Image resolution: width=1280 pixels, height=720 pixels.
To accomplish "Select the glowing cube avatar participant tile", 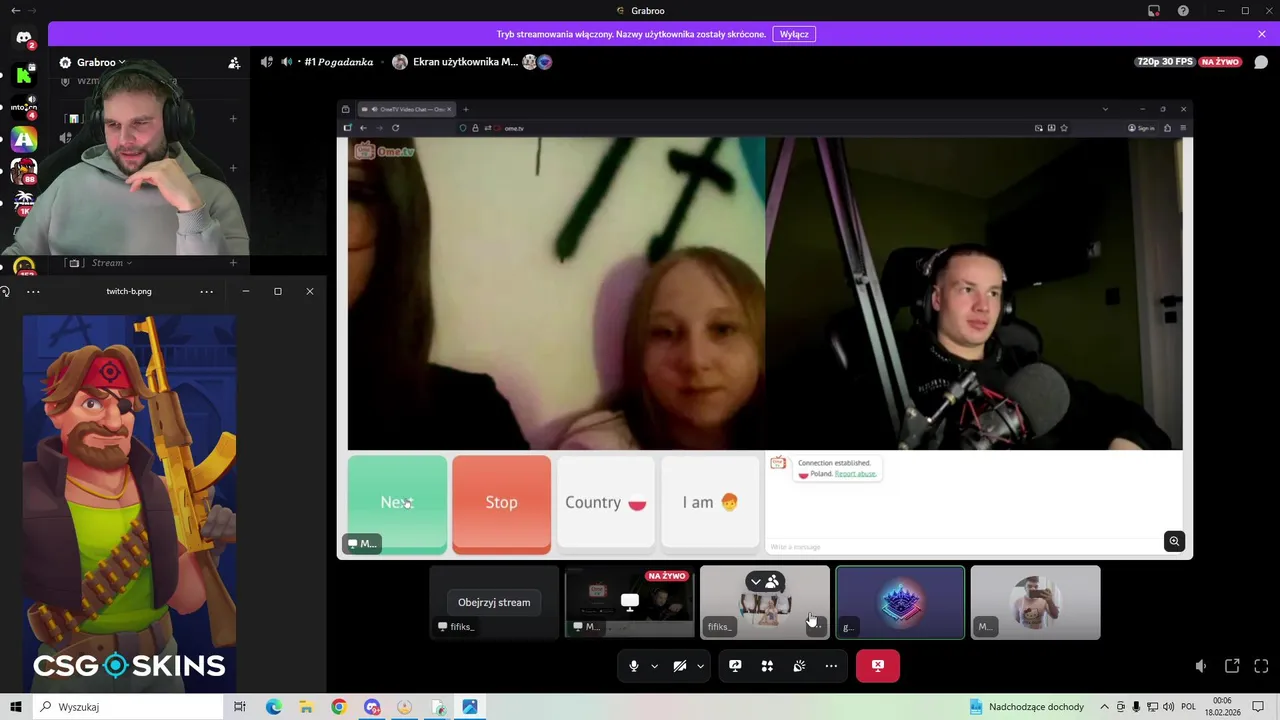I will (900, 602).
